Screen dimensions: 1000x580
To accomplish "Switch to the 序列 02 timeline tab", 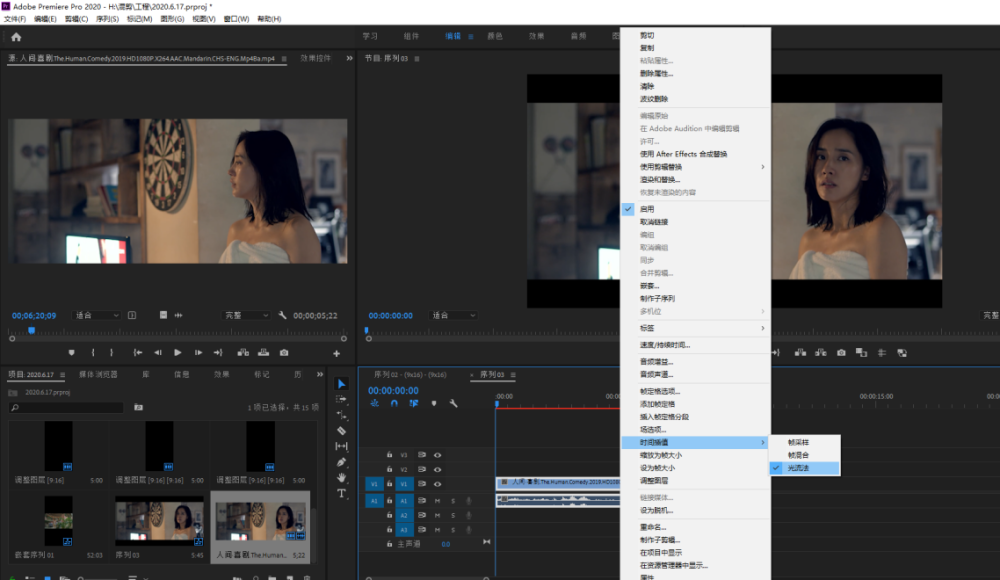I will pyautogui.click(x=409, y=375).
